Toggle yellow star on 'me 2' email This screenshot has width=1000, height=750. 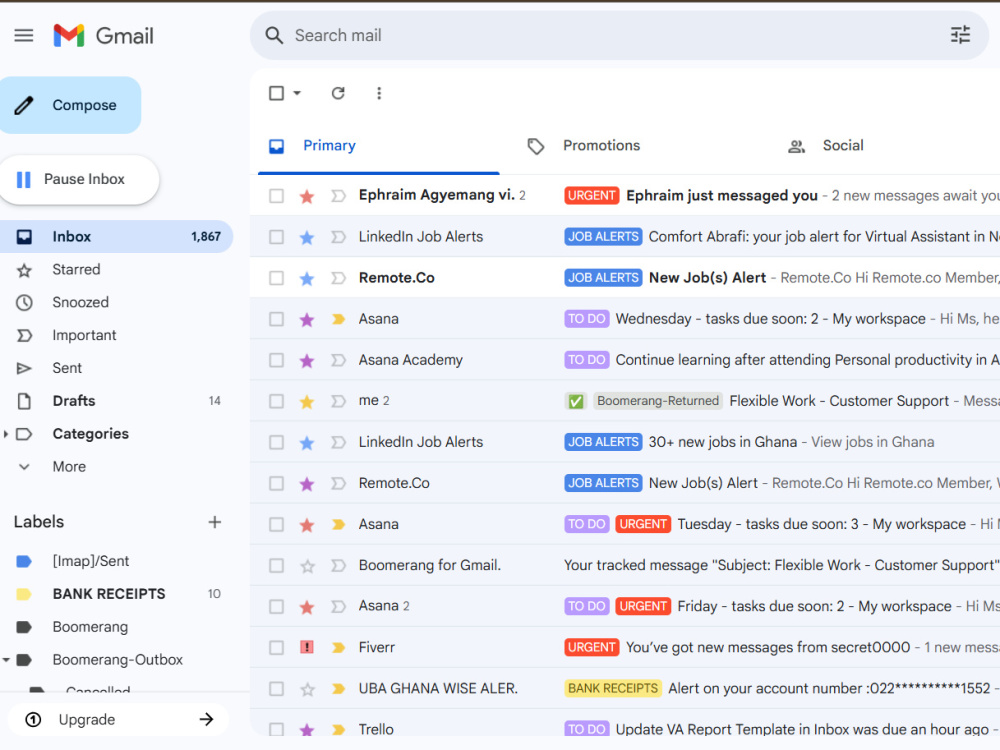point(307,401)
